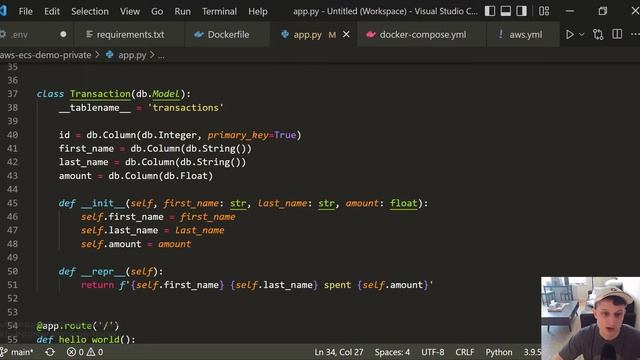Change end of line sequence CRLF

point(464,352)
